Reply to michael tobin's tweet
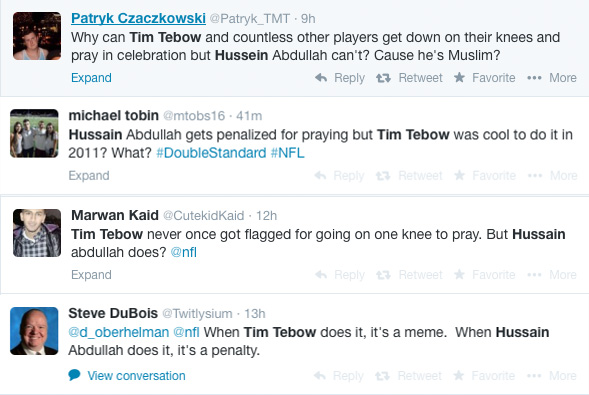Viewport: 589px width, 395px height. [x=339, y=175]
